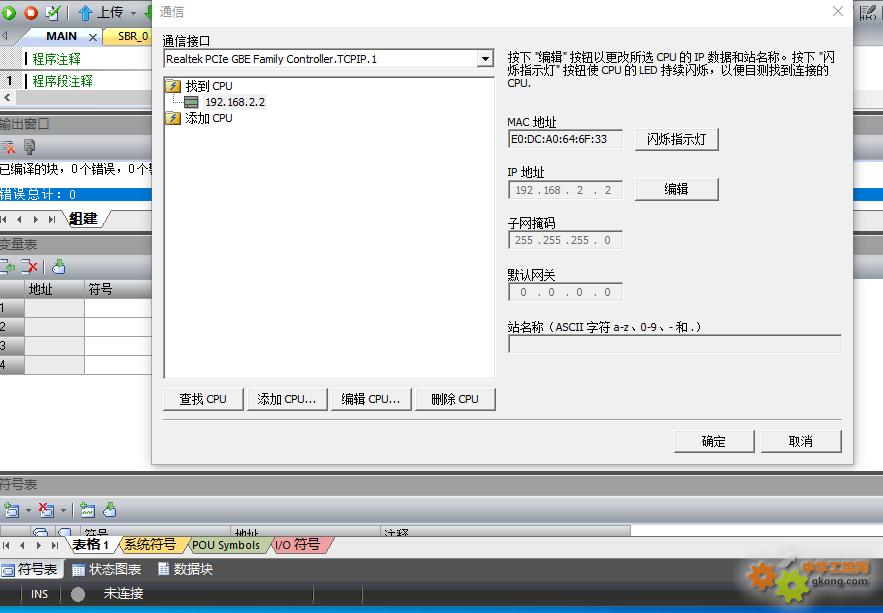Click the CPU device icon beside 192.168.2.2
Image resolution: width=883 pixels, height=613 pixels.
tap(191, 102)
